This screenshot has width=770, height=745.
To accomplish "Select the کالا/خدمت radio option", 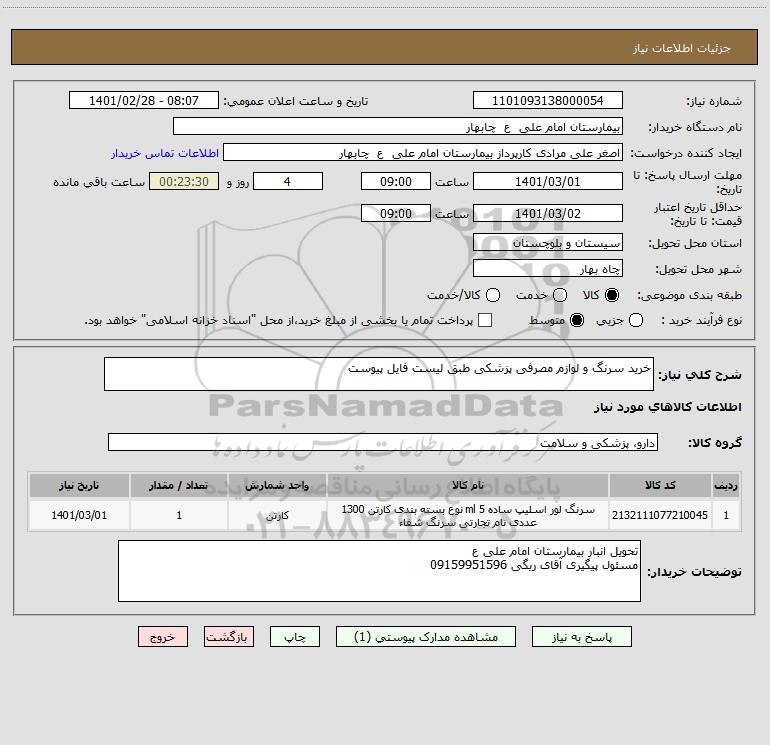I will [x=493, y=295].
